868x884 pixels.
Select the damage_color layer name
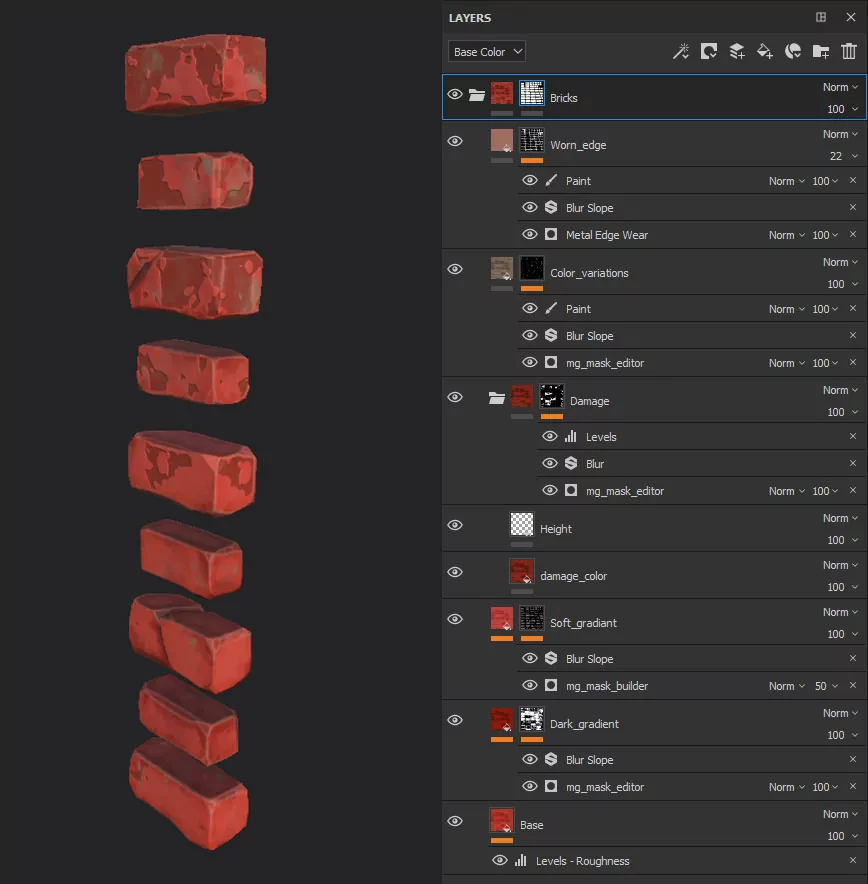tap(573, 576)
